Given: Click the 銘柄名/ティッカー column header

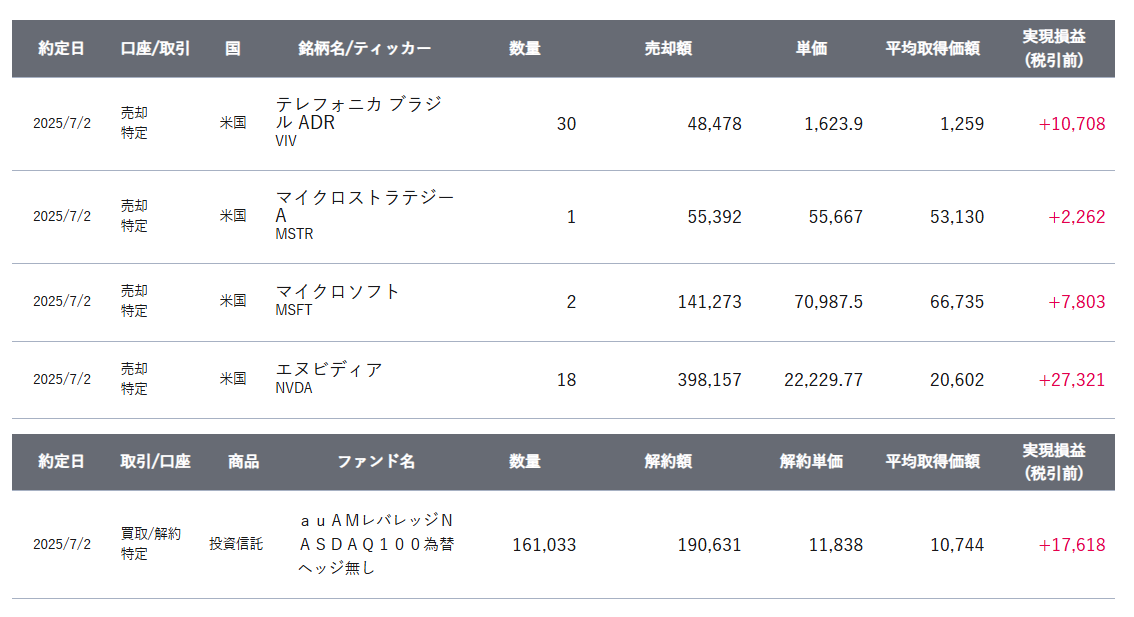Looking at the screenshot, I should pyautogui.click(x=364, y=48).
